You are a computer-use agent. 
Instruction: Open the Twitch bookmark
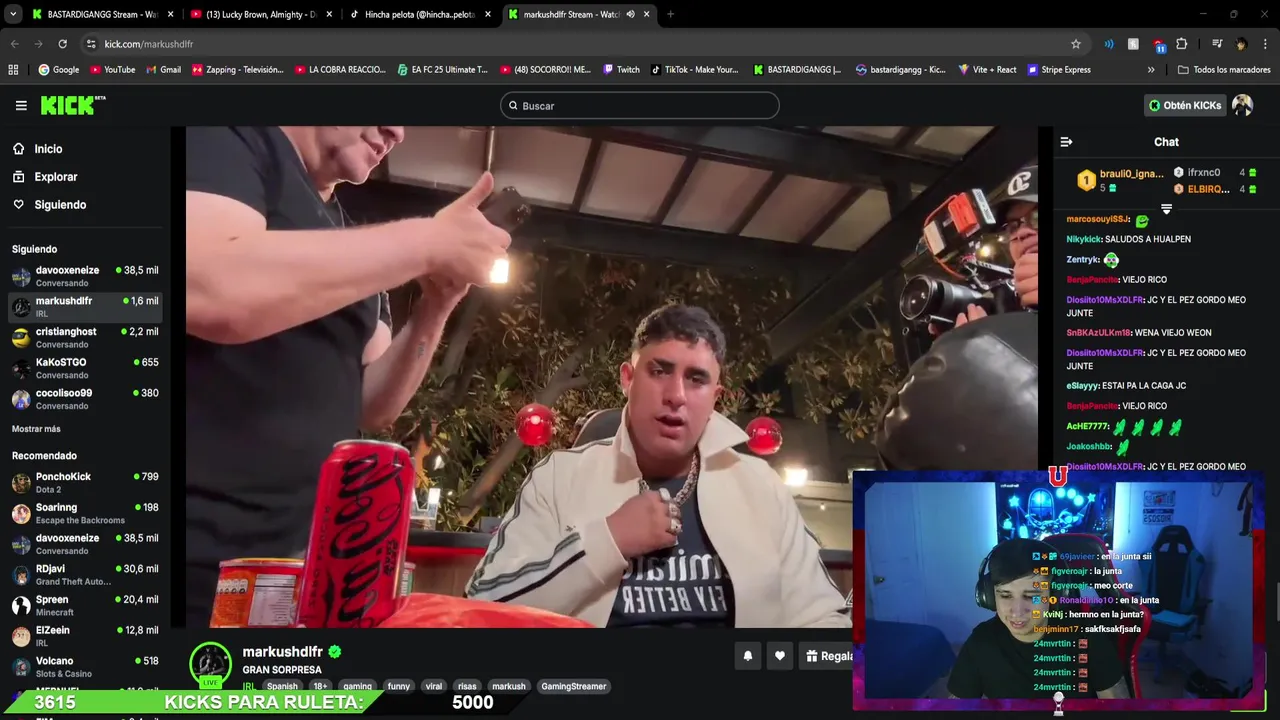[621, 70]
